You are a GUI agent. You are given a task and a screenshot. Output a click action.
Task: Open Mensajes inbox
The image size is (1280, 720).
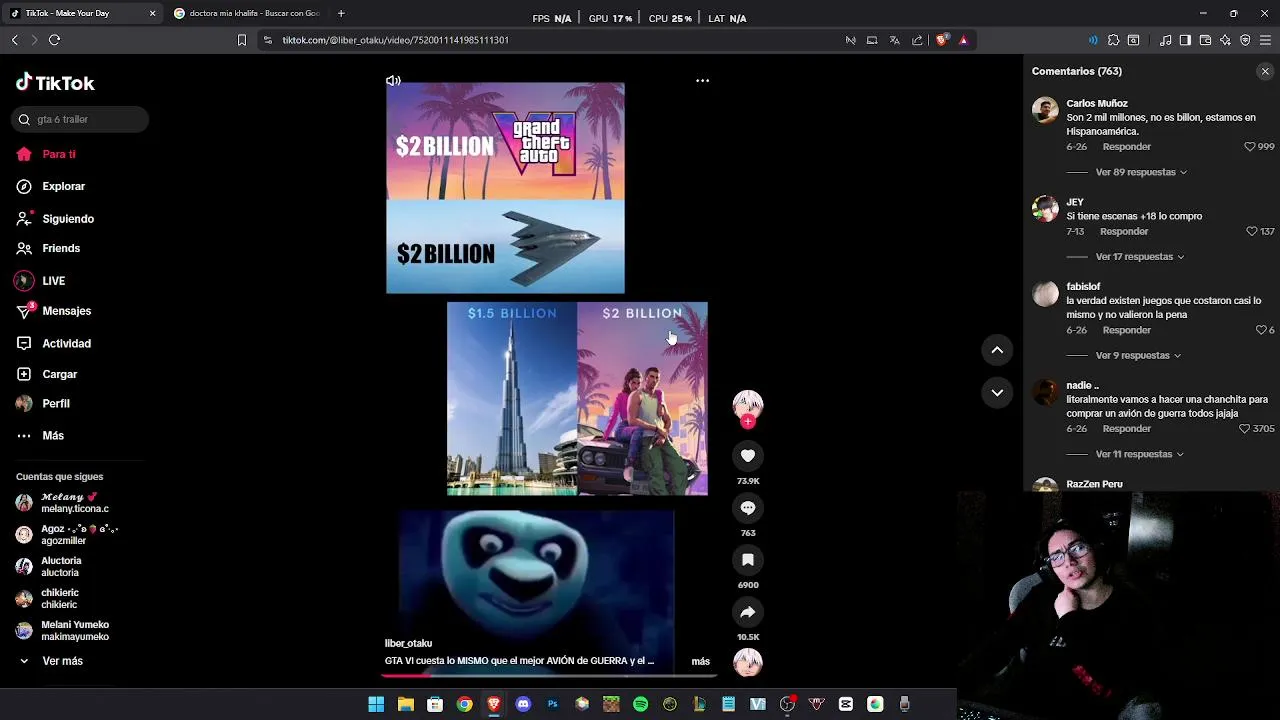click(x=53, y=311)
